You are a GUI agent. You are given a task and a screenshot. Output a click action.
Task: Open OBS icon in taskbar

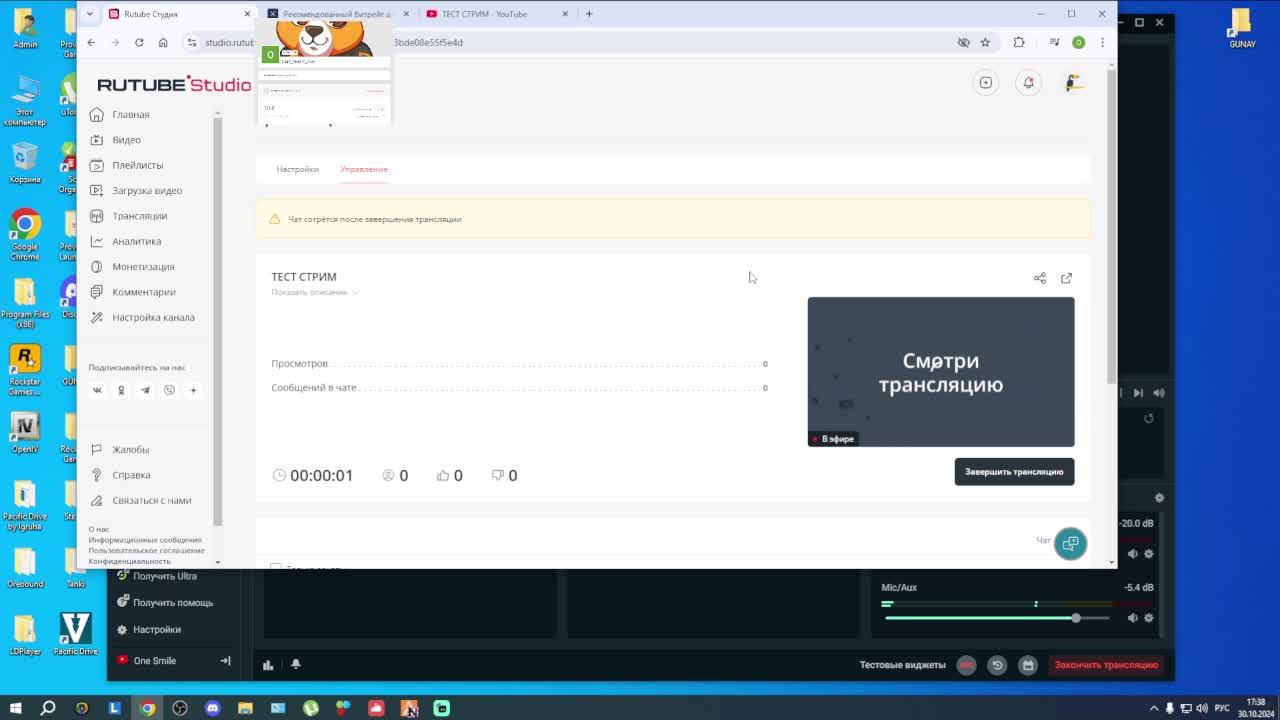click(180, 708)
